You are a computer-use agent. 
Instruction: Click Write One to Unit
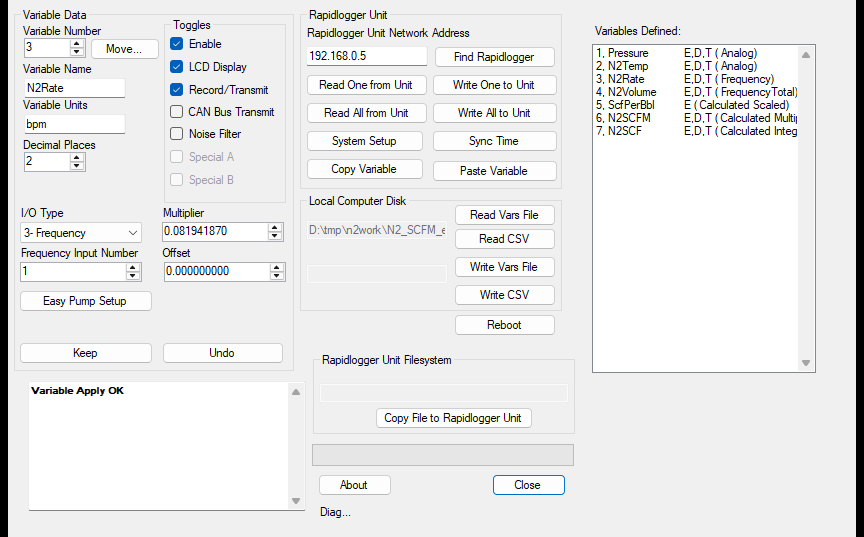point(494,85)
